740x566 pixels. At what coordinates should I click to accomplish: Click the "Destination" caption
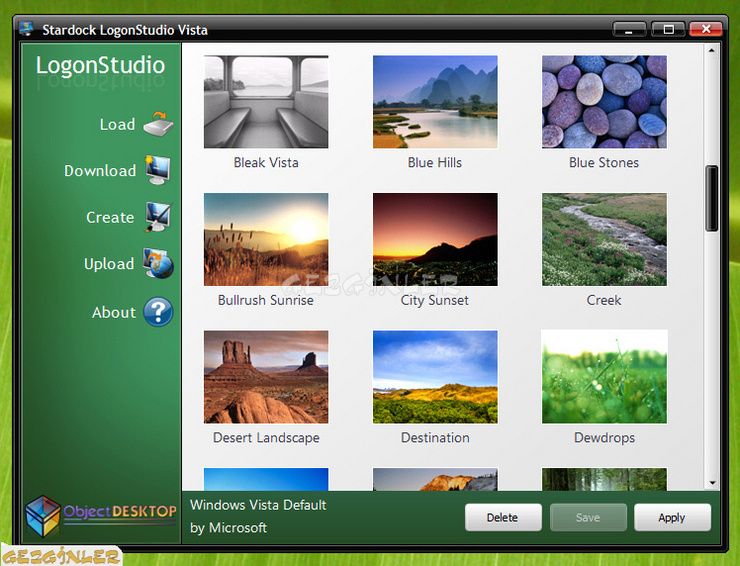tap(435, 438)
